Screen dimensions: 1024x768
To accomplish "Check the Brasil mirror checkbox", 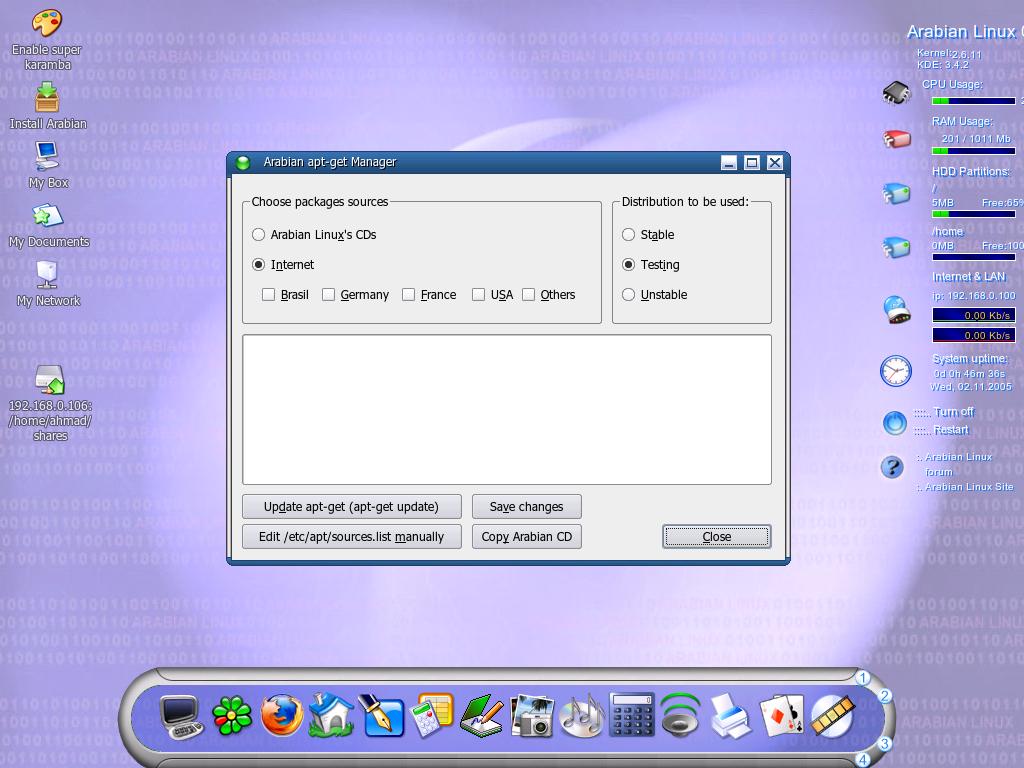I will [x=268, y=295].
